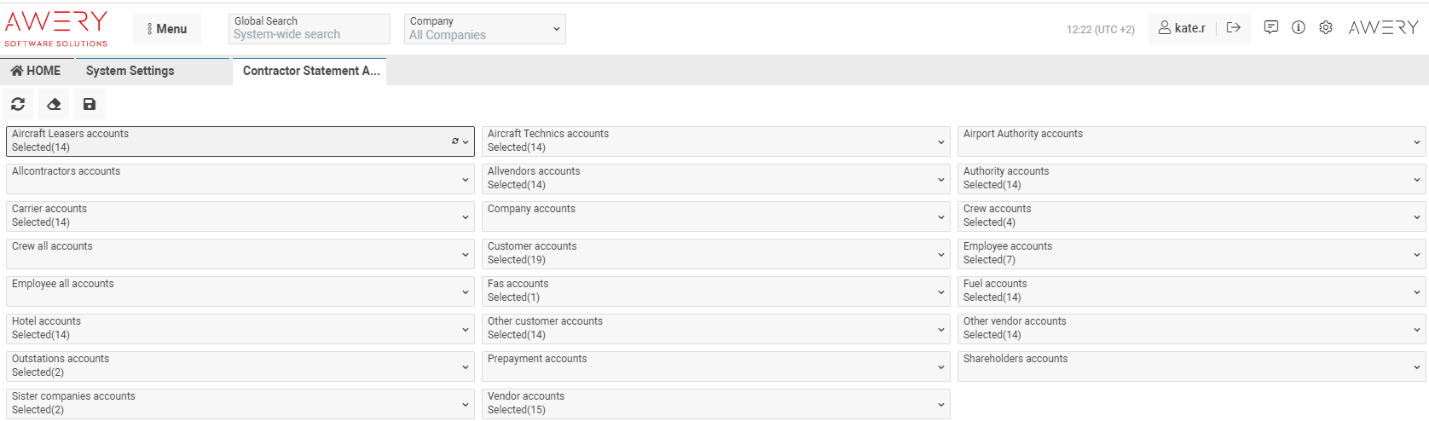
Task: Click the small refresh icon in Aircraft Leasers accounts
Action: coord(455,142)
